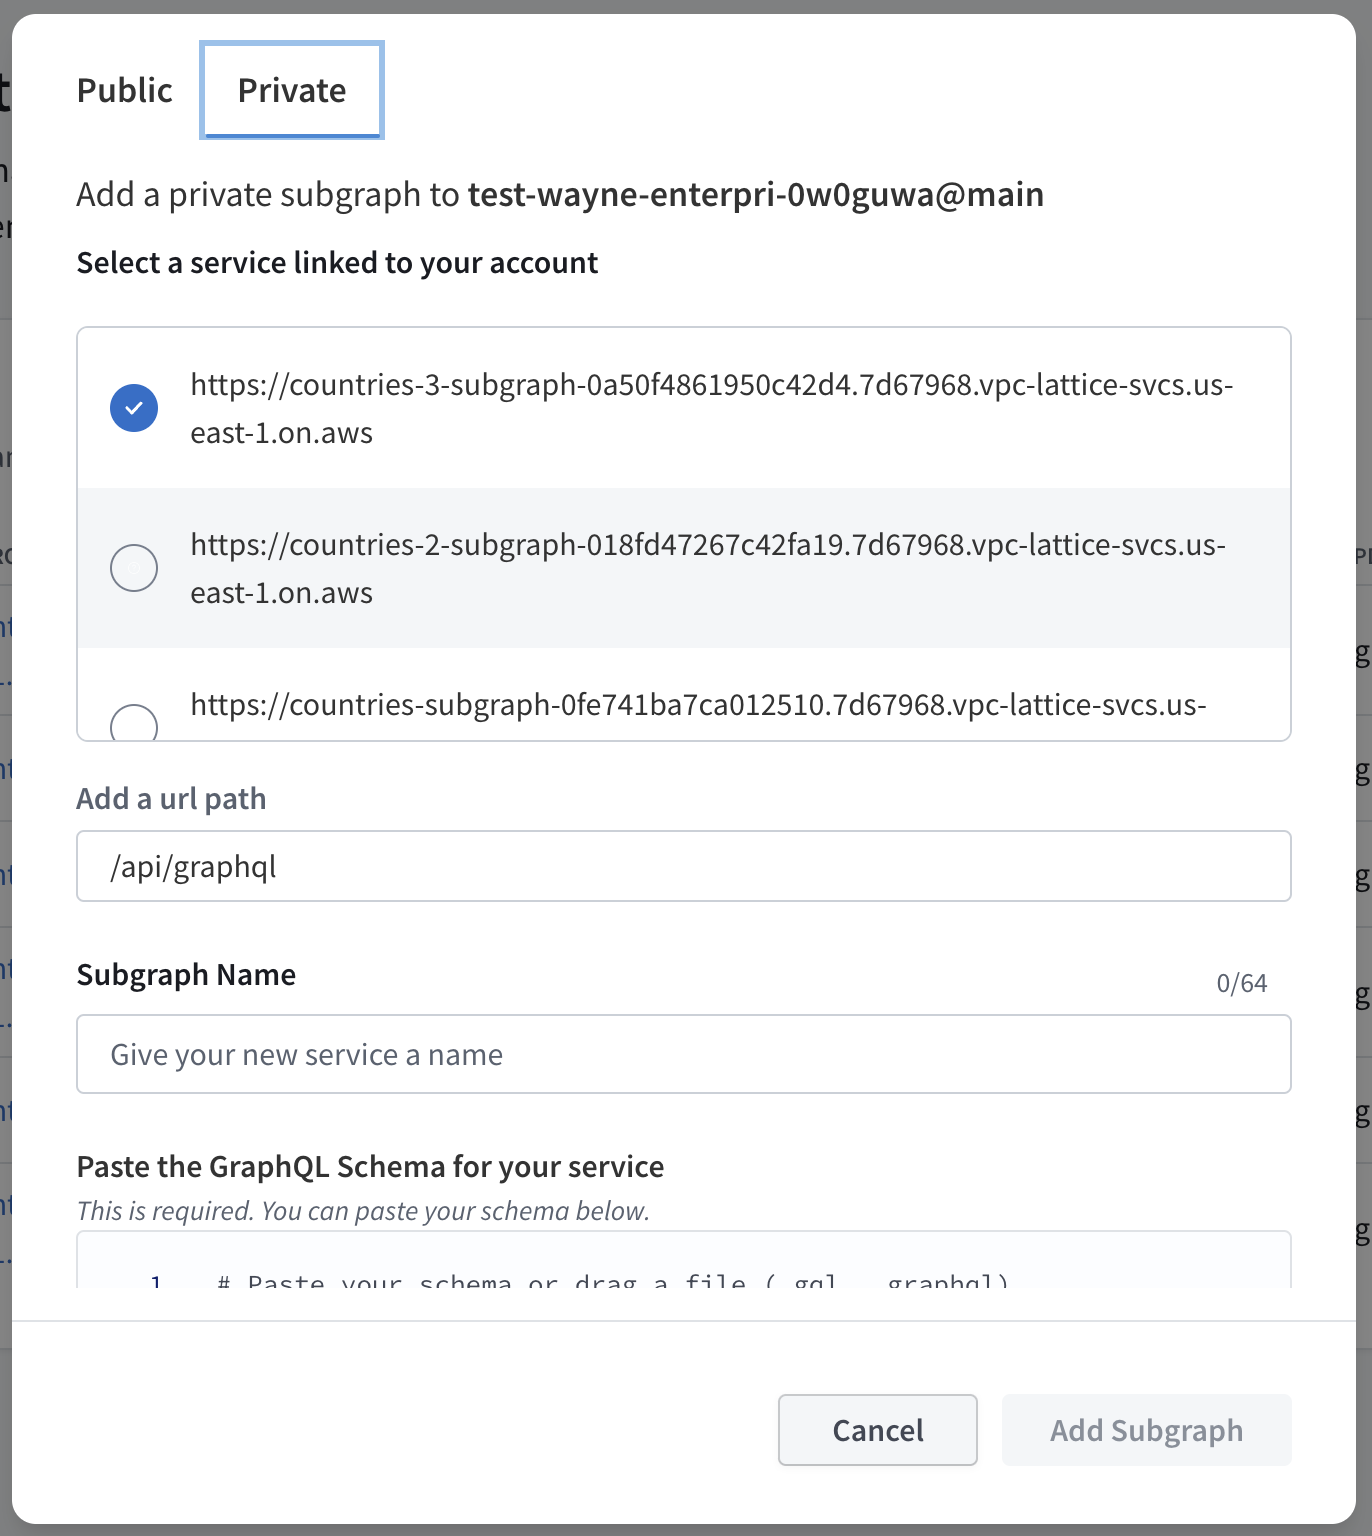Click the "Add a url path" label
Screen dimensions: 1372x1536
pos(172,799)
